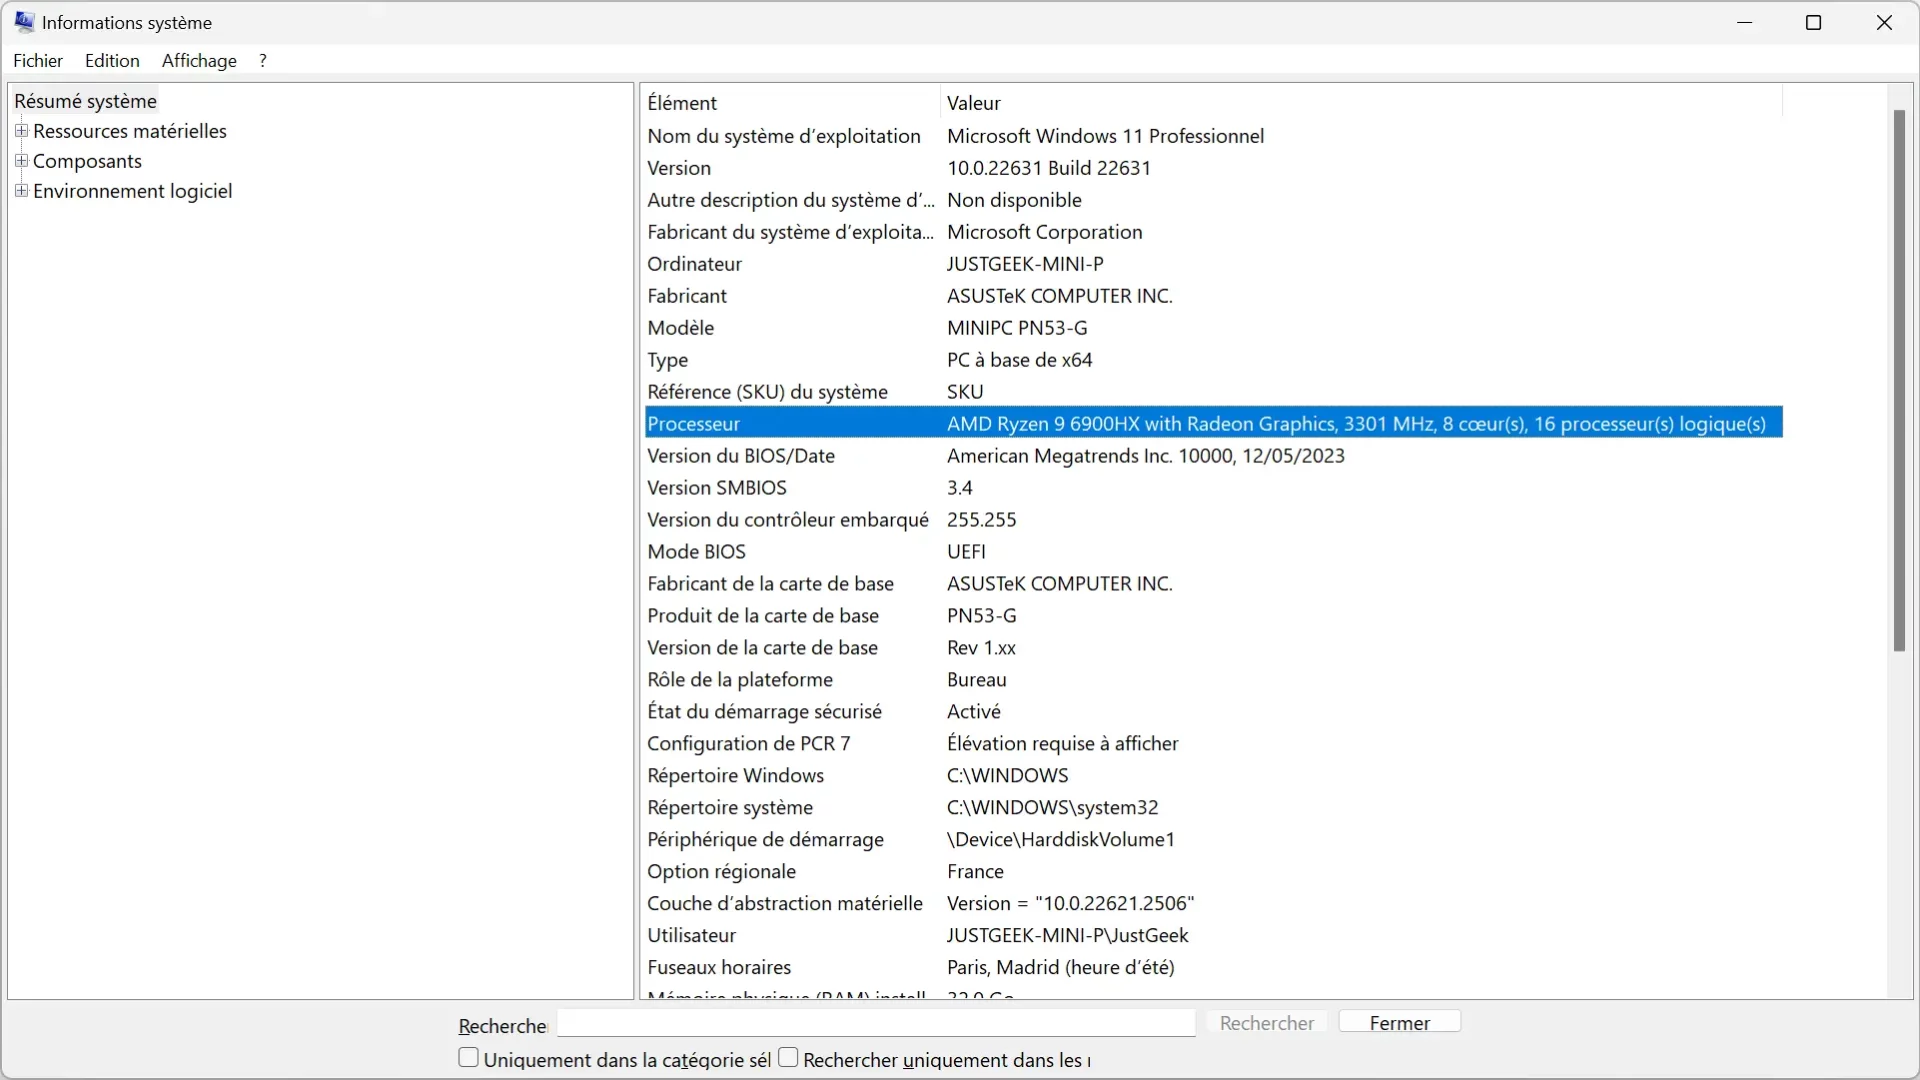Select the Option régionale row
1920x1080 pixels.
1214,872
